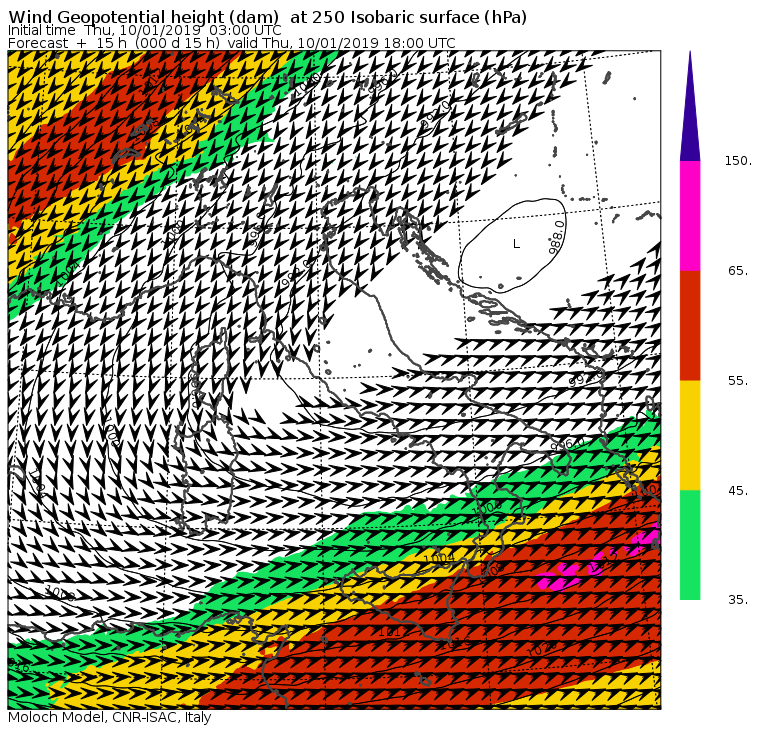Click the magenta segment of the color scale
The image size is (760, 731).
click(x=690, y=216)
